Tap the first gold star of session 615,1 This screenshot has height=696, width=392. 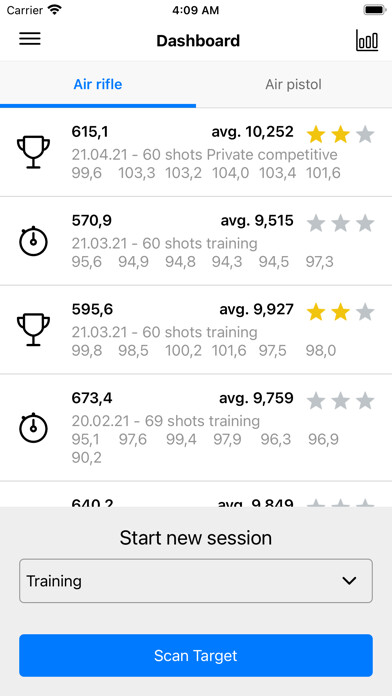click(316, 134)
